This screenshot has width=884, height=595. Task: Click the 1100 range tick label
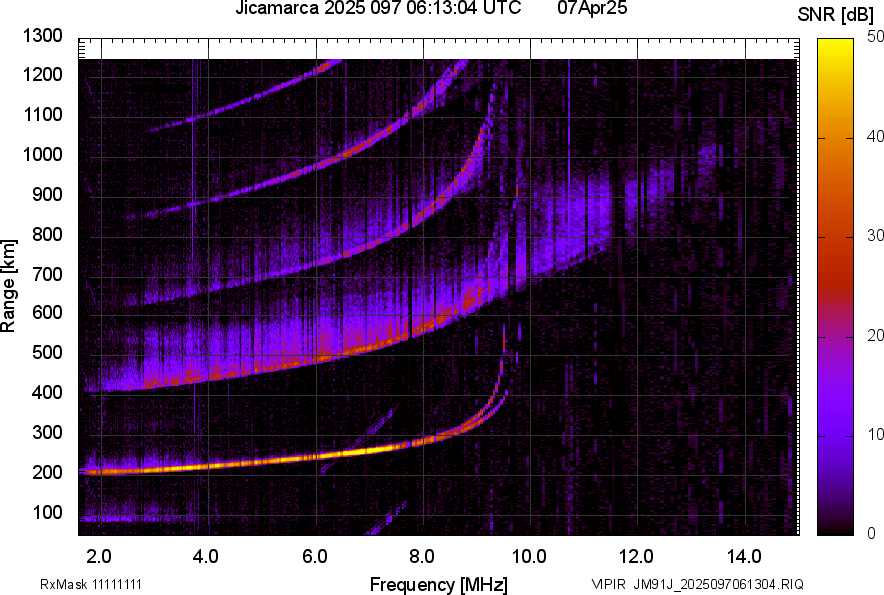(42, 114)
